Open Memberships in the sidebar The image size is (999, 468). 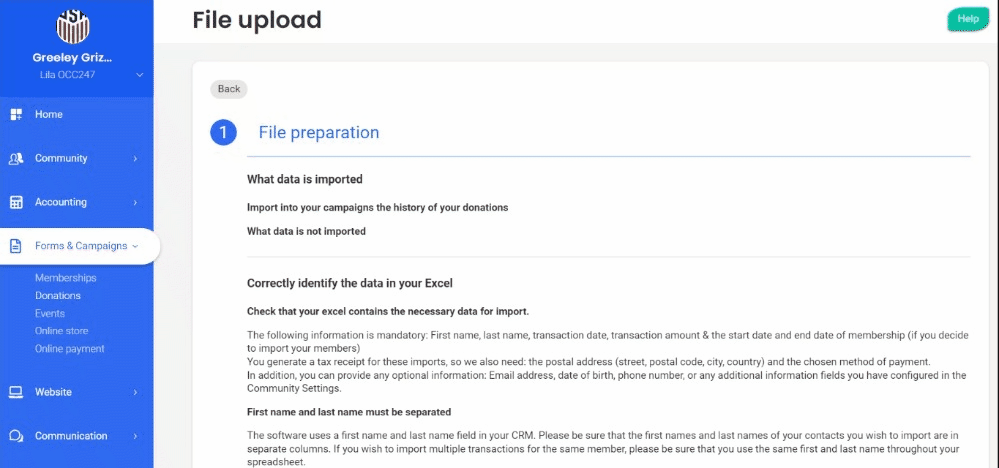(x=65, y=278)
